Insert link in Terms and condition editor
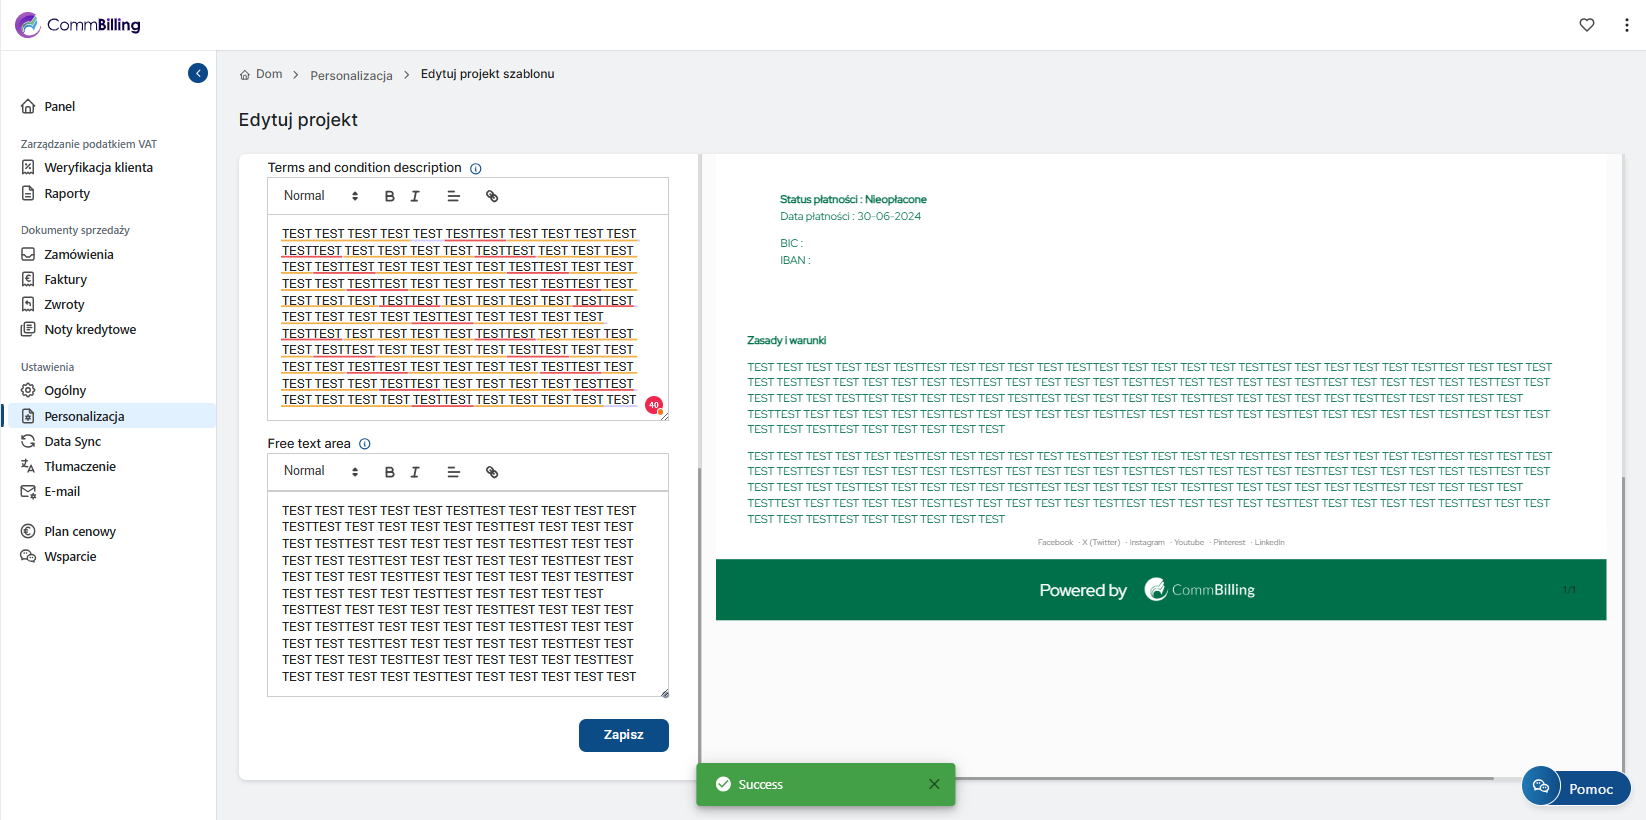 tap(492, 197)
